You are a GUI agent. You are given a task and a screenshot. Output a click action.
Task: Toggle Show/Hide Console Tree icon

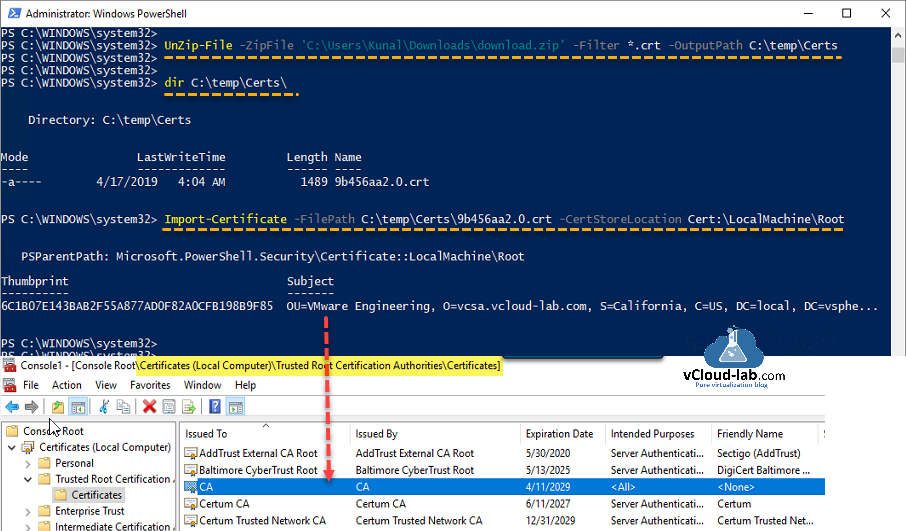coord(77,407)
